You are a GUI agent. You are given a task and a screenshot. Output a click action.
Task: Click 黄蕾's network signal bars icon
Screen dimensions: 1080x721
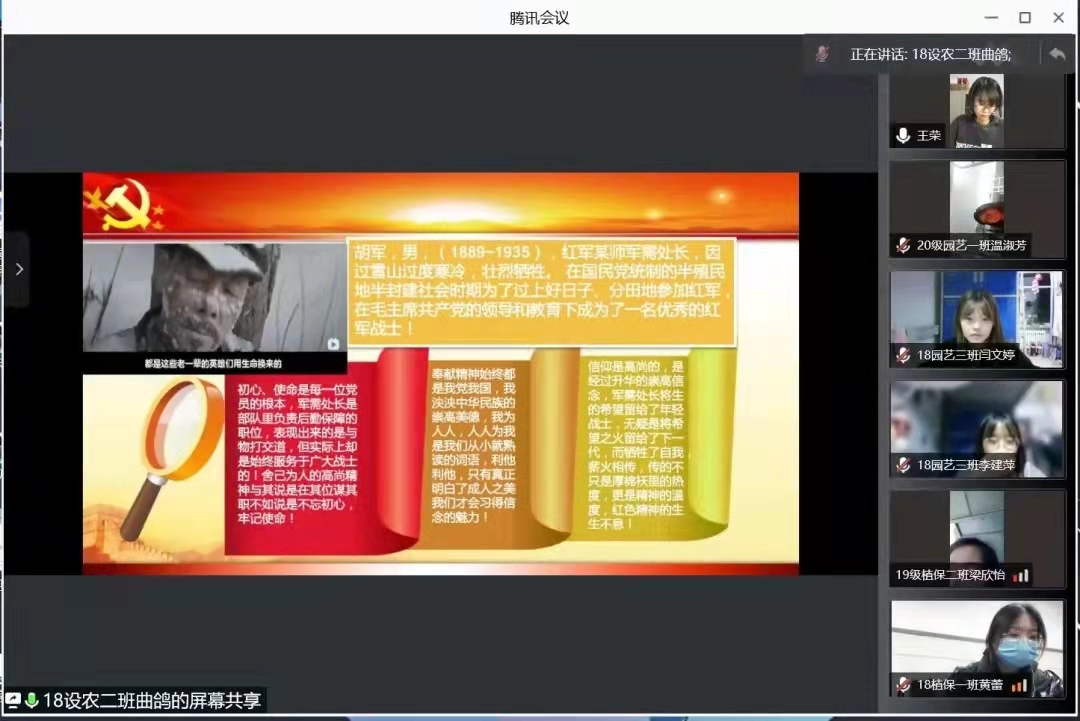(1019, 685)
